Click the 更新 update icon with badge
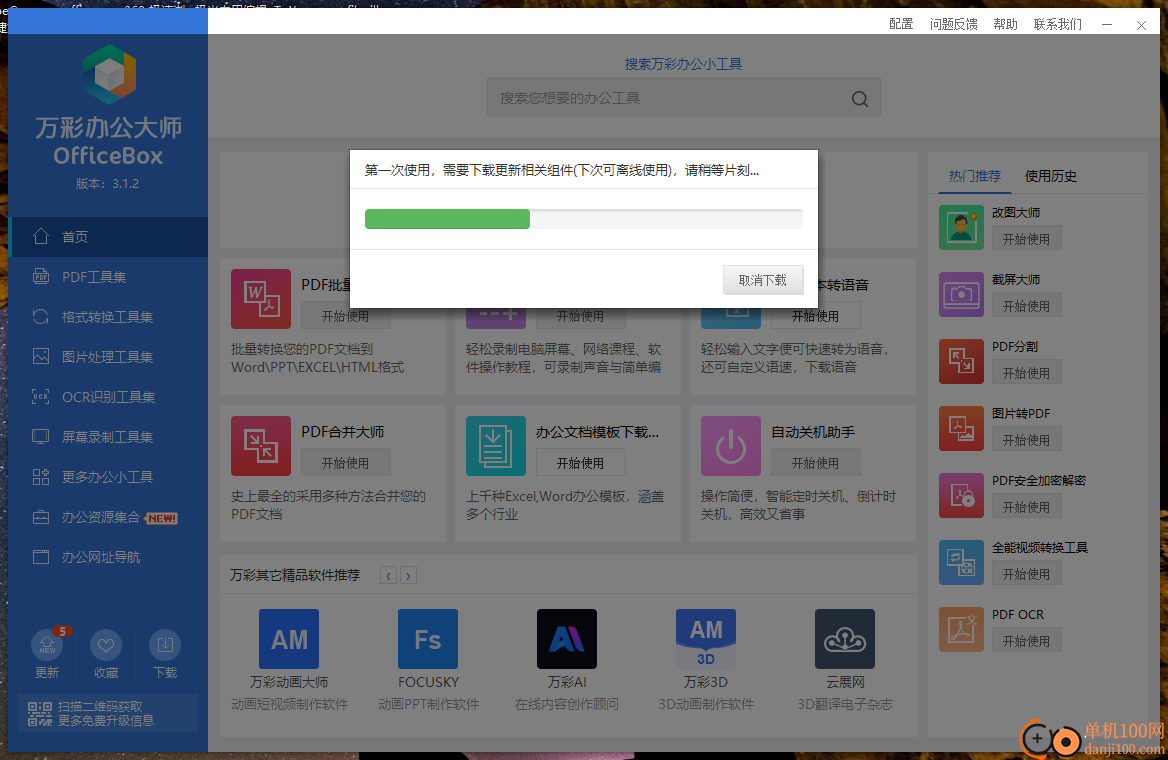 [47, 645]
